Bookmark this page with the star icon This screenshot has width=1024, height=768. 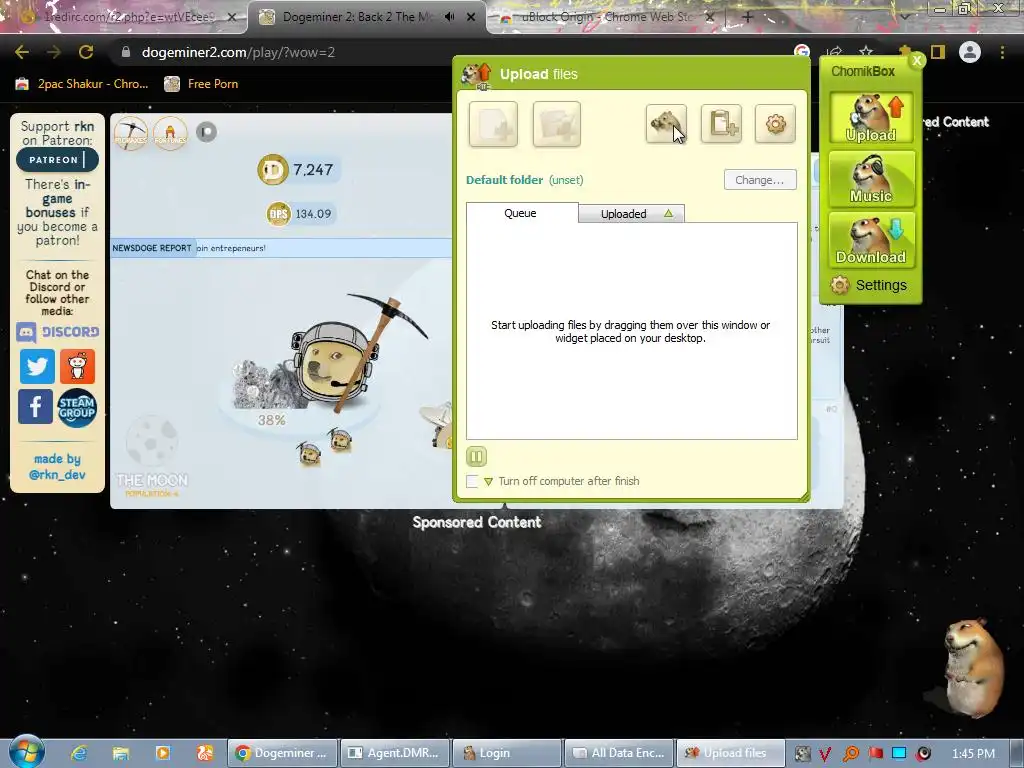[866, 52]
